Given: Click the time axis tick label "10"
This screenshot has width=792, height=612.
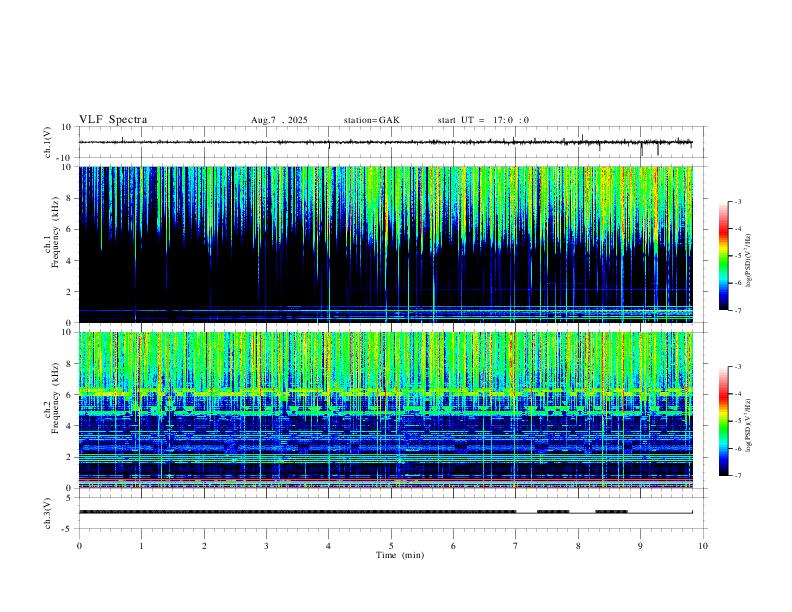Looking at the screenshot, I should 703,546.
